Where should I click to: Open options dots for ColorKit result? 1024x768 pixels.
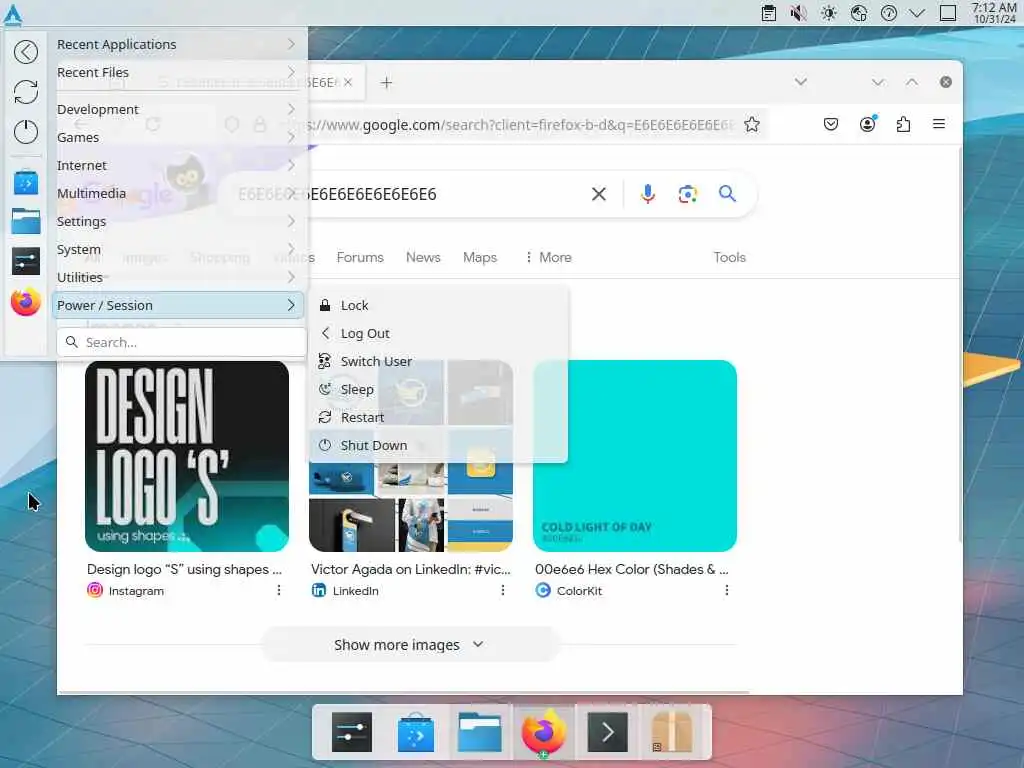point(727,590)
